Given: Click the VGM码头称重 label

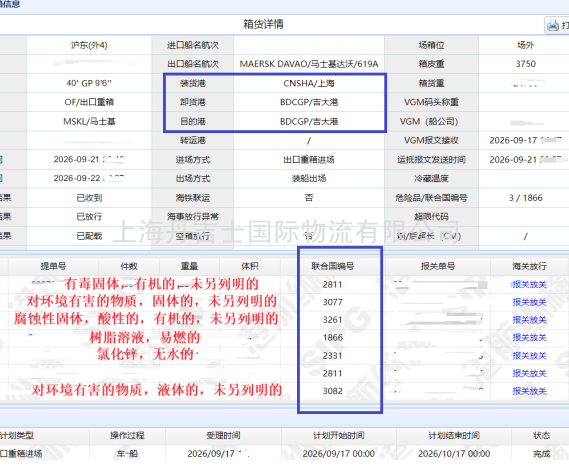Looking at the screenshot, I should coord(431,102).
